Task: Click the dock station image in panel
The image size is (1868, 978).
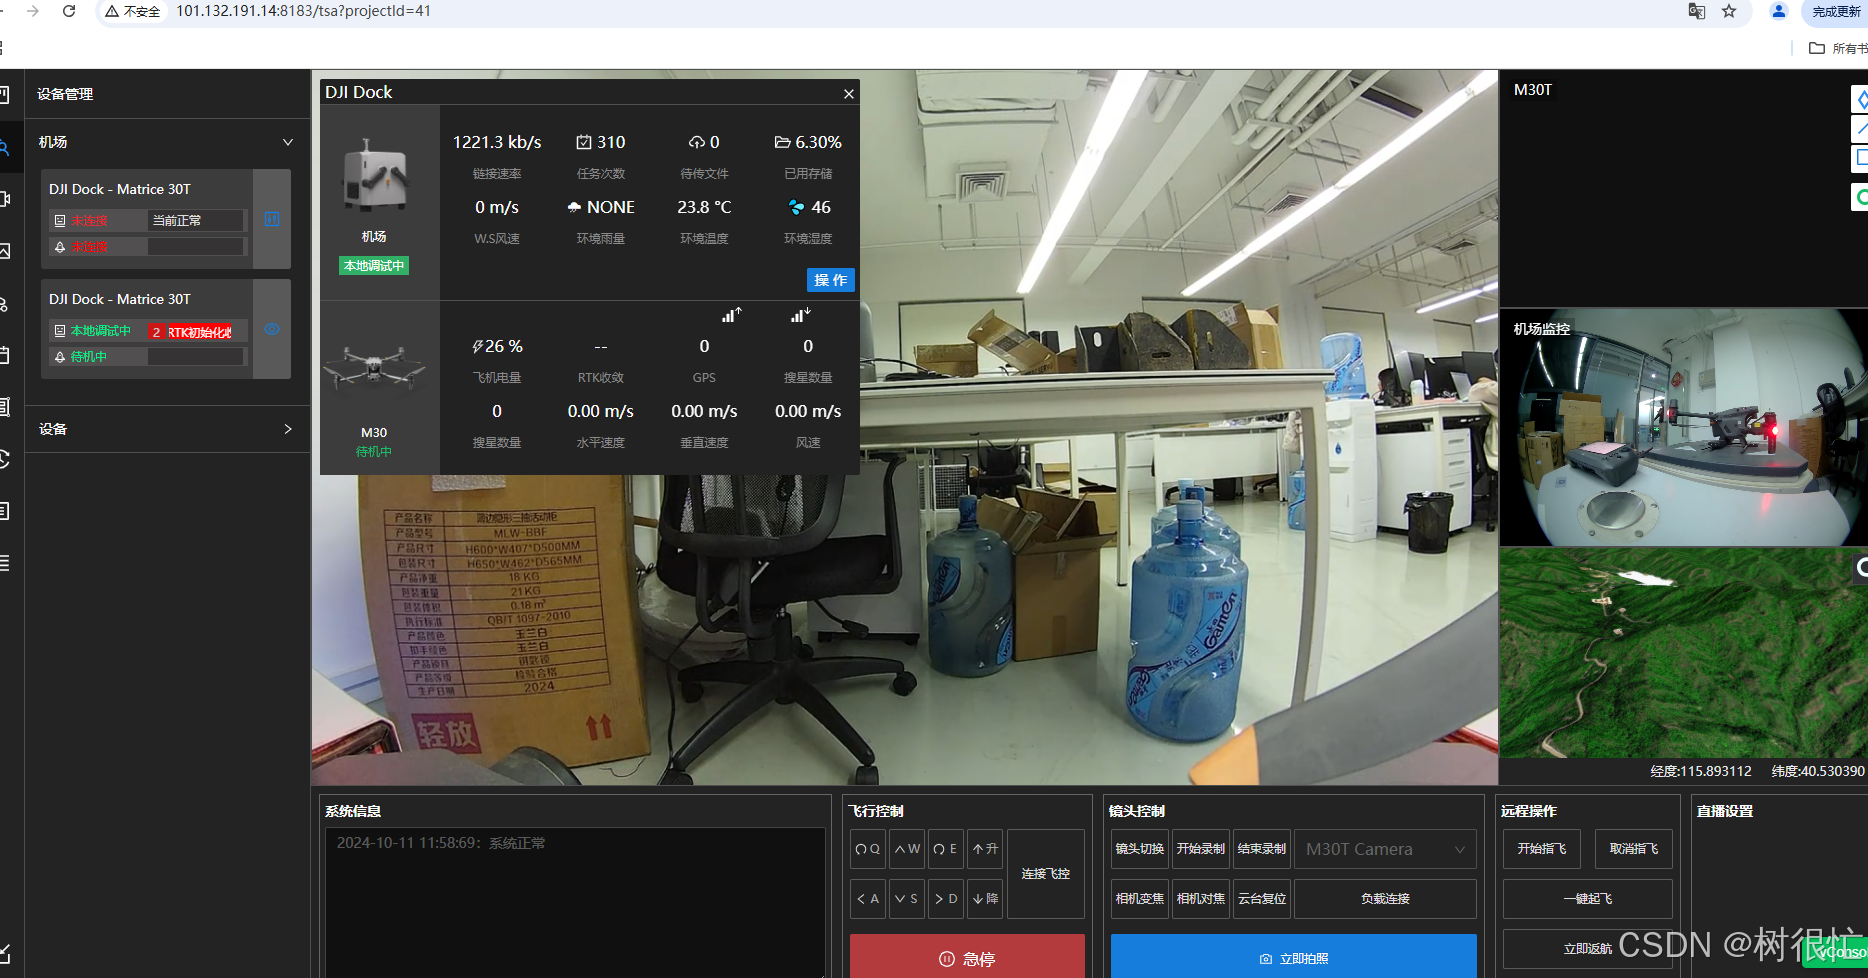Action: point(375,175)
